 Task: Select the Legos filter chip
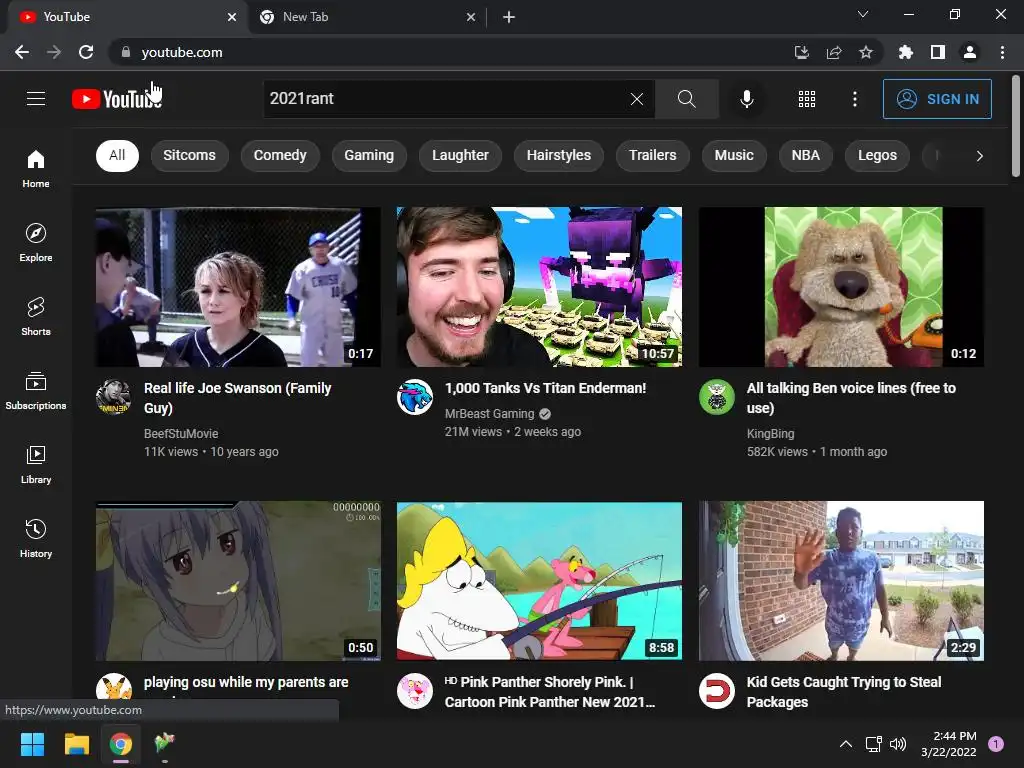pyautogui.click(x=877, y=155)
